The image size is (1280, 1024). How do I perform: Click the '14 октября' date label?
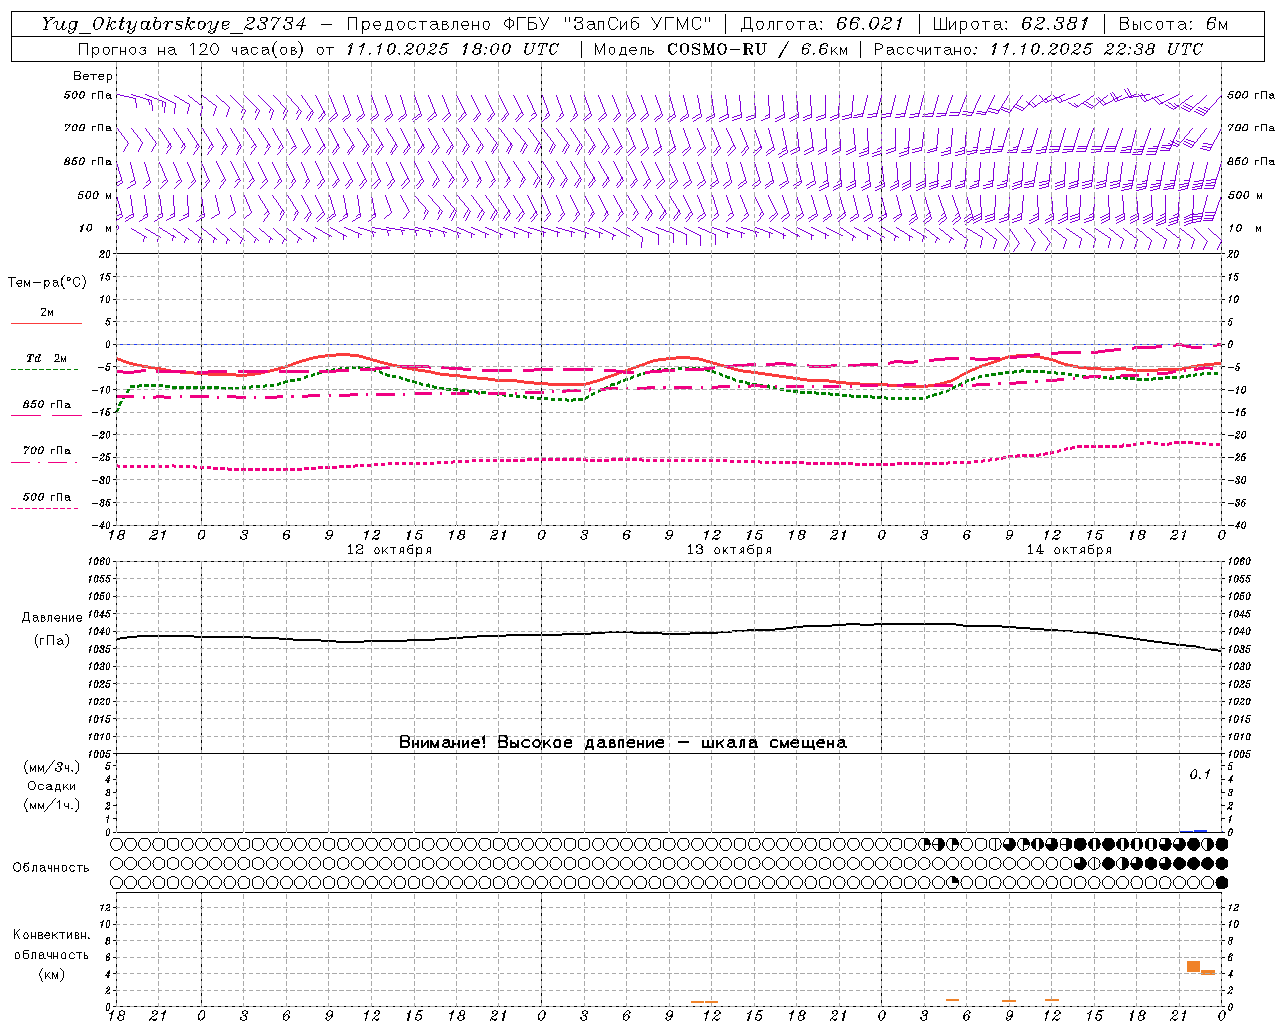1069,550
